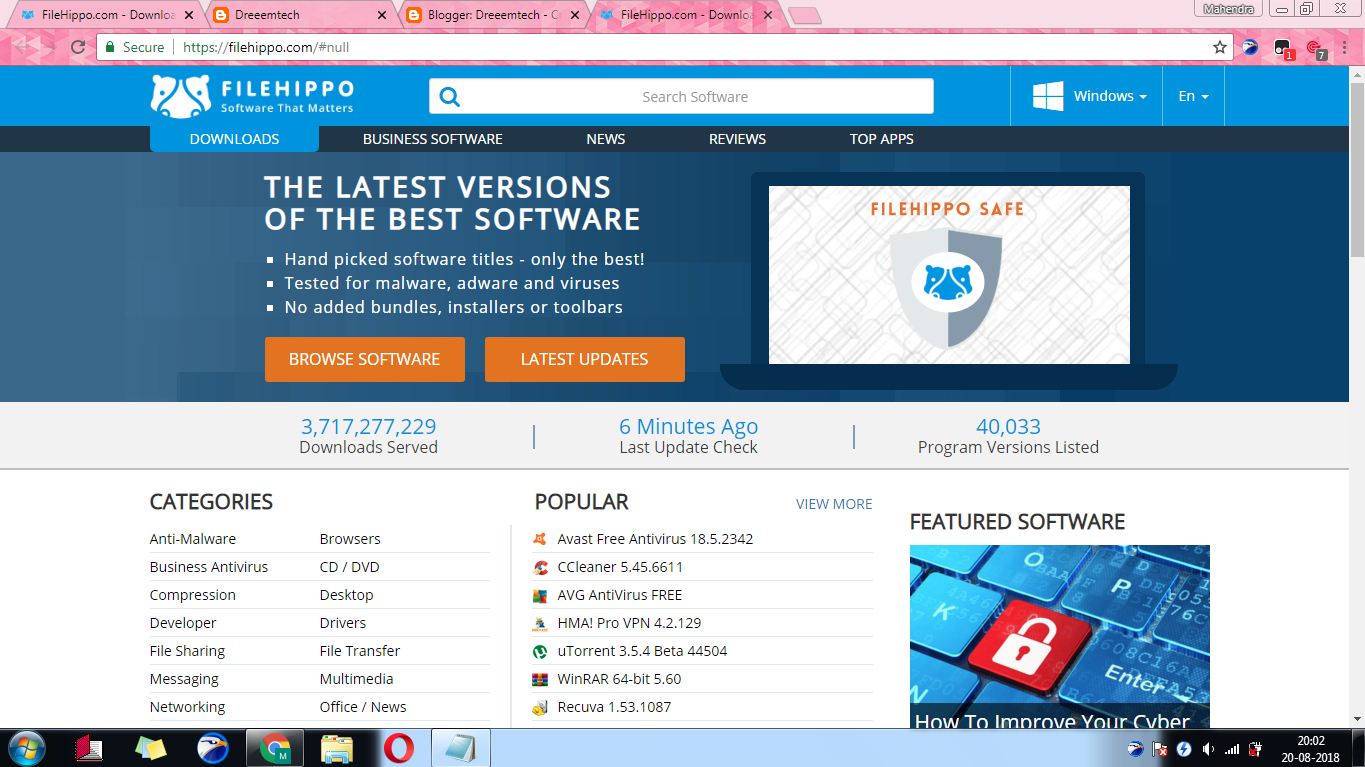
Task: Click the Secure padlock in address bar
Action: (110, 46)
